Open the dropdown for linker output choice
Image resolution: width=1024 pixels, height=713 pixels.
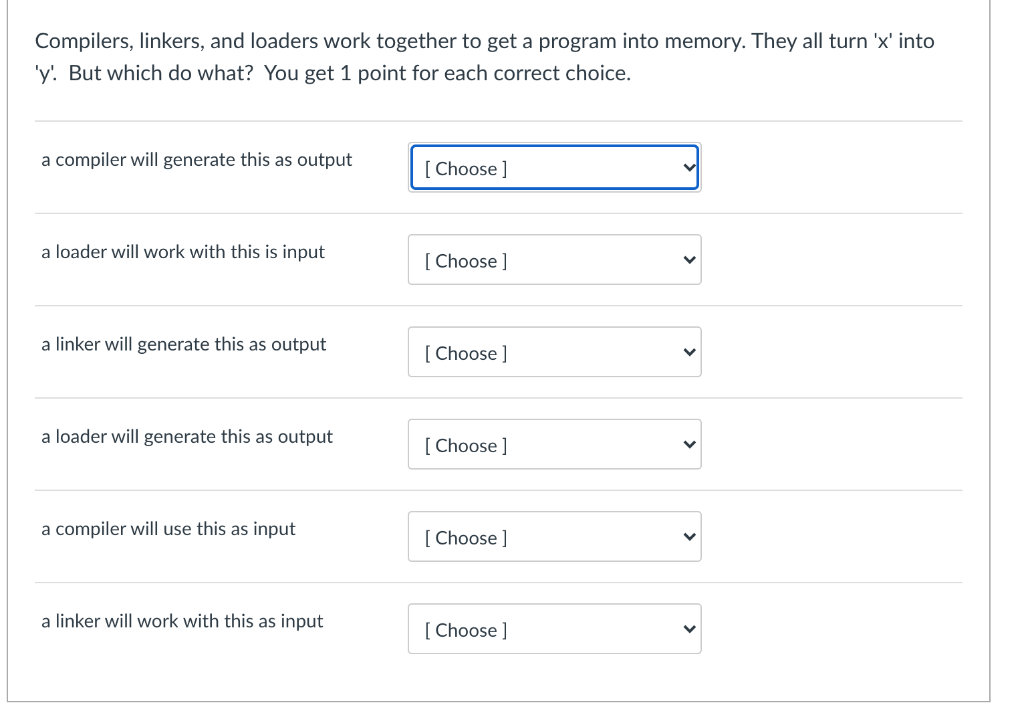554,351
